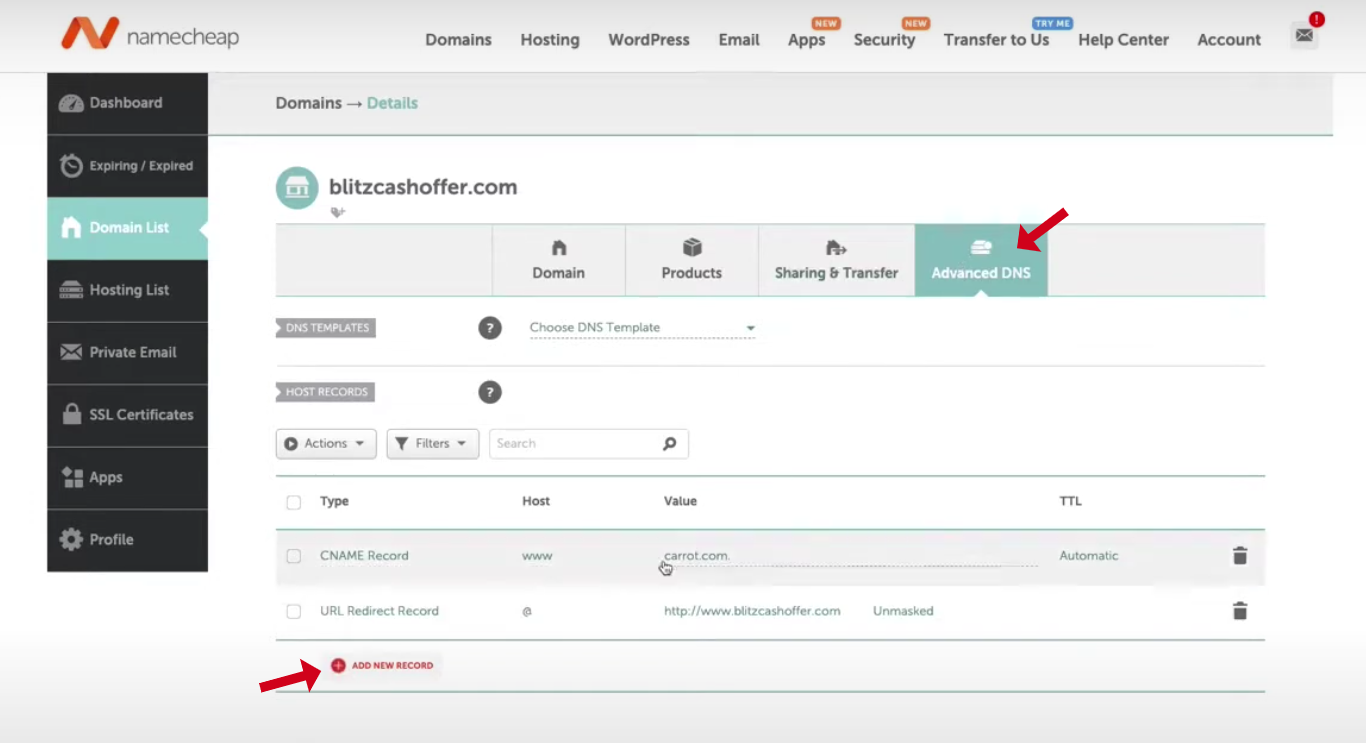Click the TTL column header

point(1071,502)
